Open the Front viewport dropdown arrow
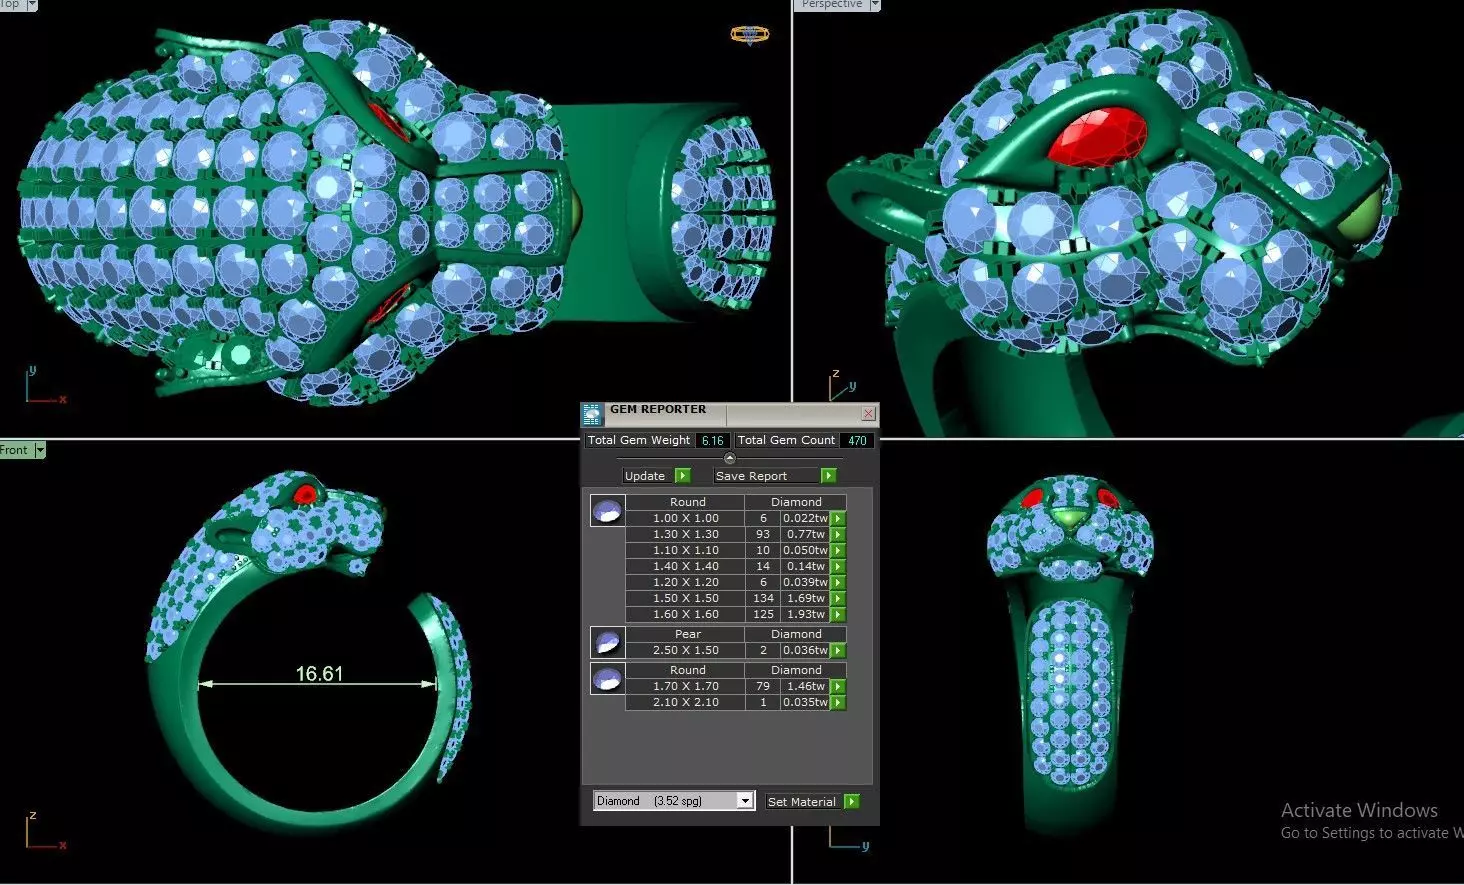 click(x=40, y=450)
